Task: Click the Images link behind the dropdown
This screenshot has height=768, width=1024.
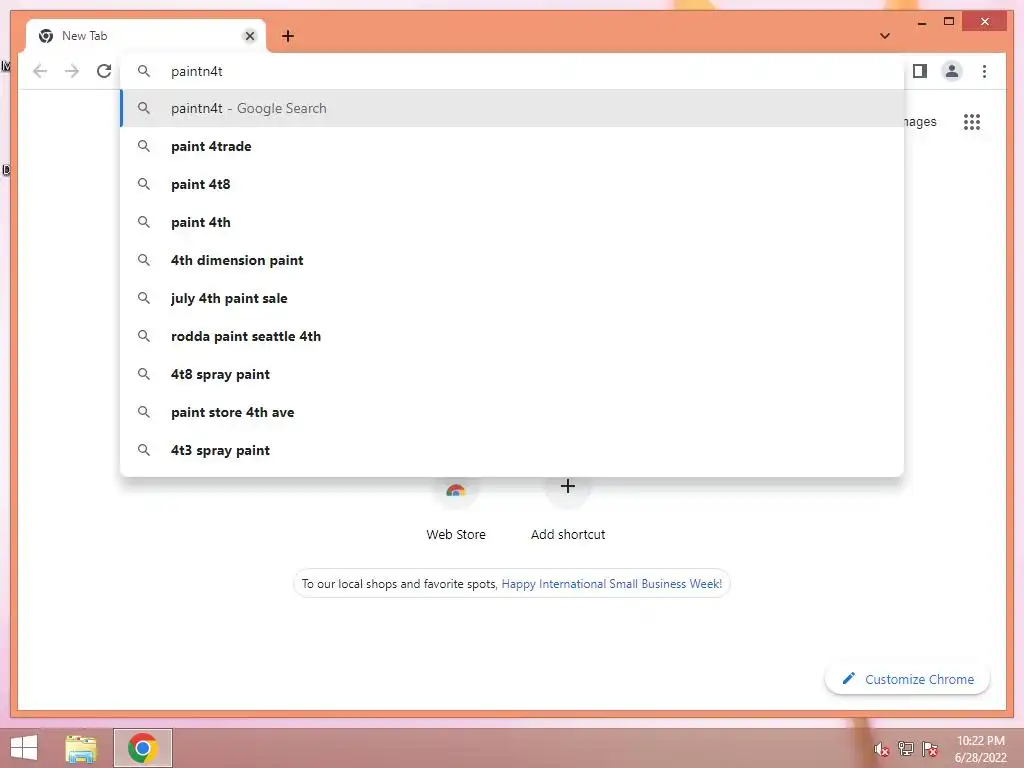Action: (920, 121)
